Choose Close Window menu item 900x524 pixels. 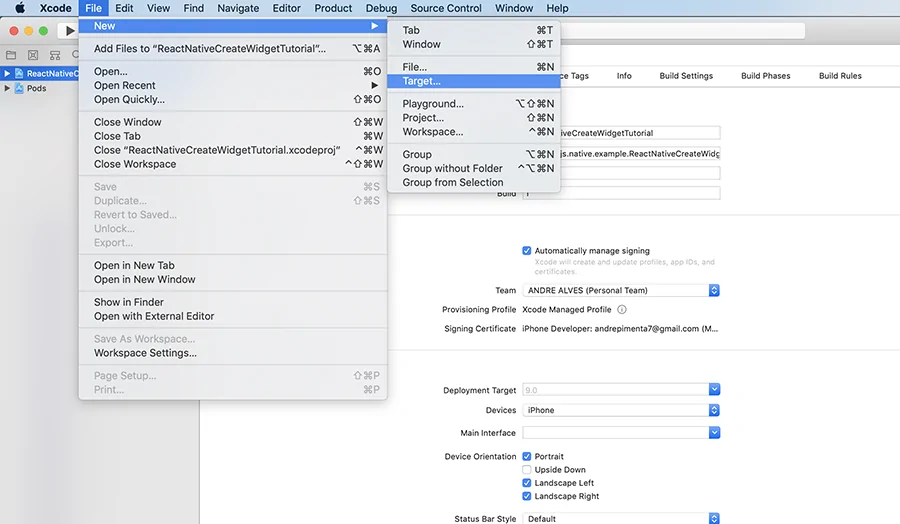[x=232, y=122]
